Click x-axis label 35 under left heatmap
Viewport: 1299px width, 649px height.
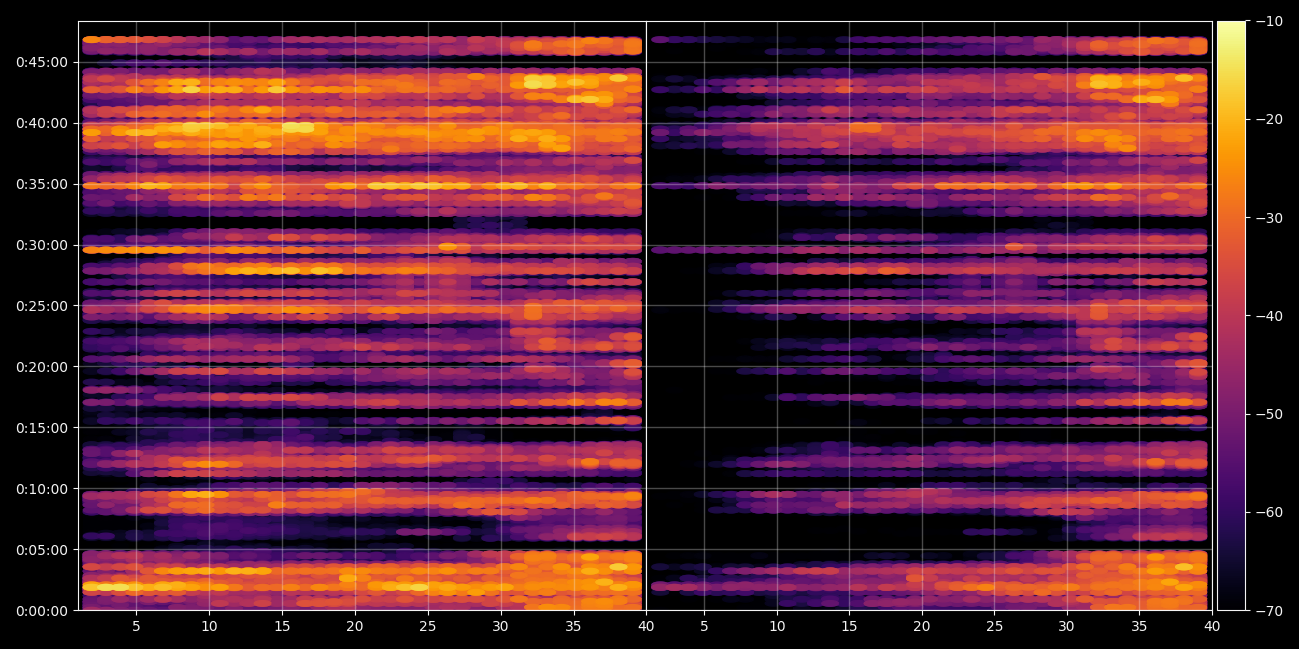click(573, 627)
